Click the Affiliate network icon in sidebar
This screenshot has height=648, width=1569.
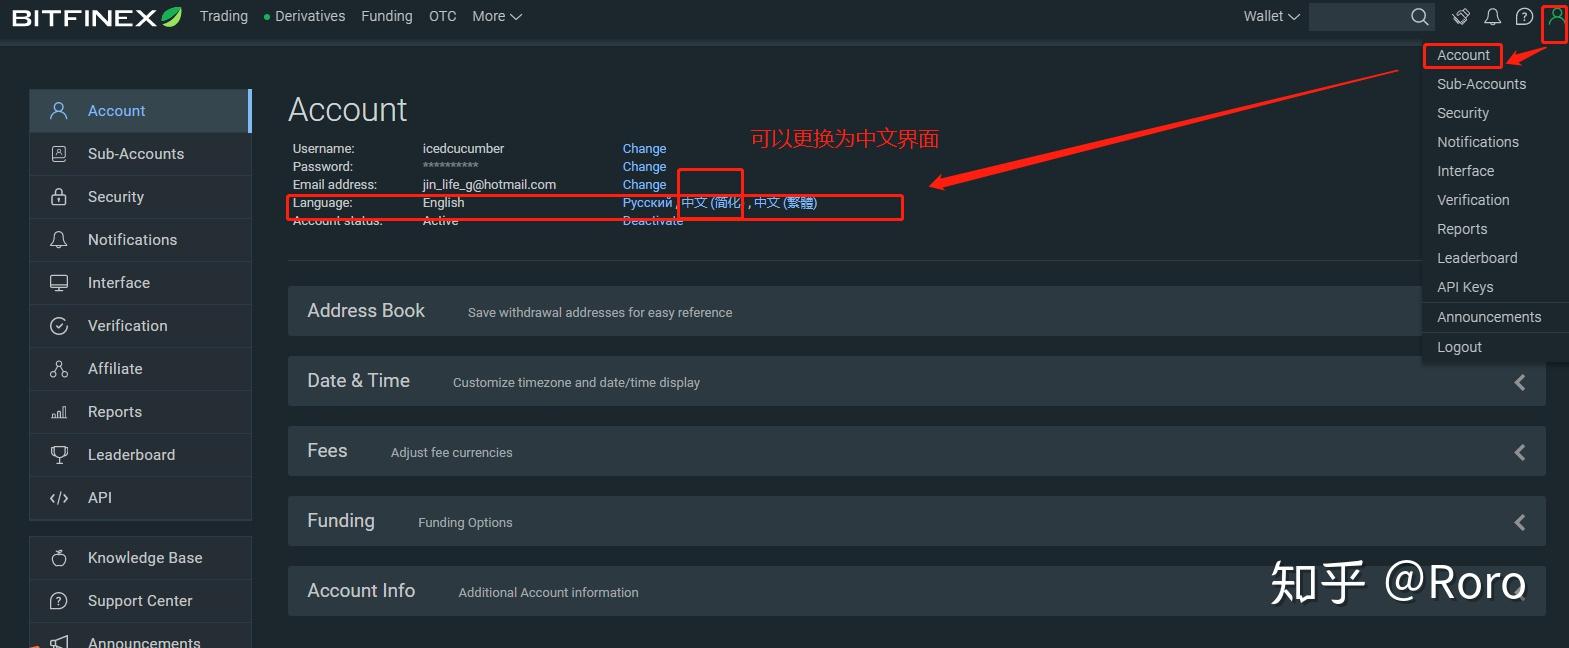[59, 369]
